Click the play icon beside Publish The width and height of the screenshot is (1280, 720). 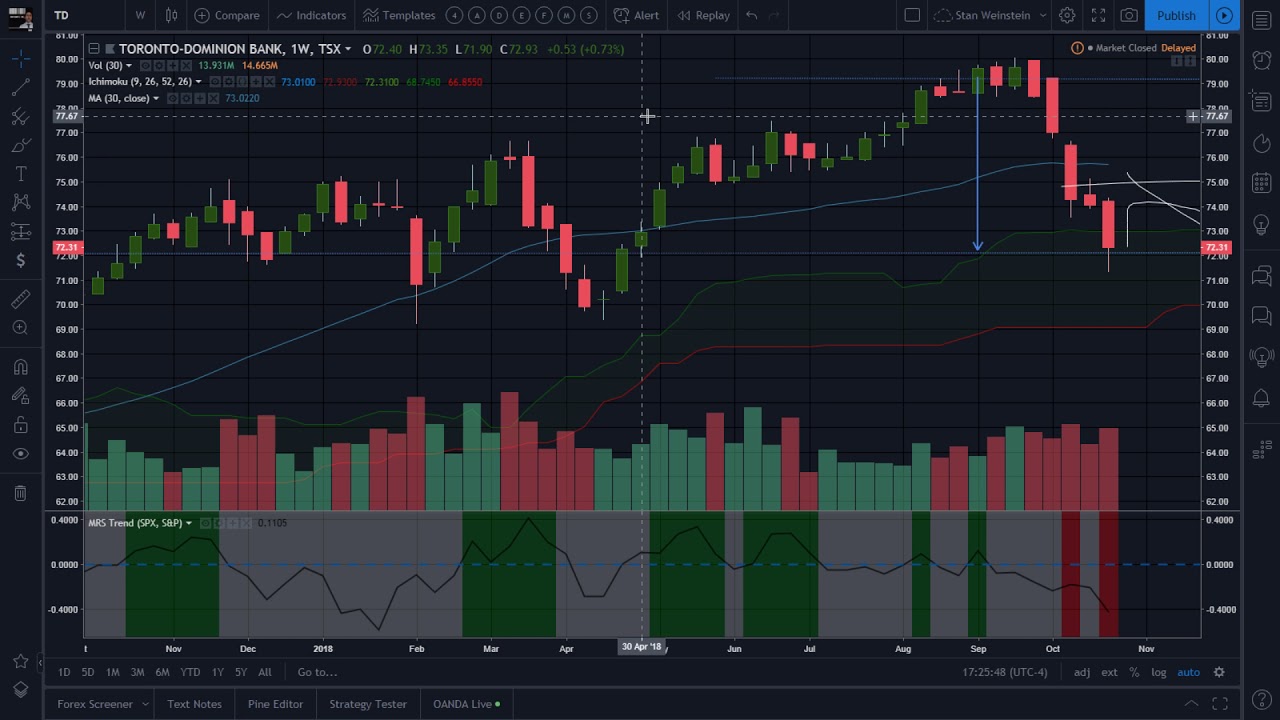click(1224, 15)
